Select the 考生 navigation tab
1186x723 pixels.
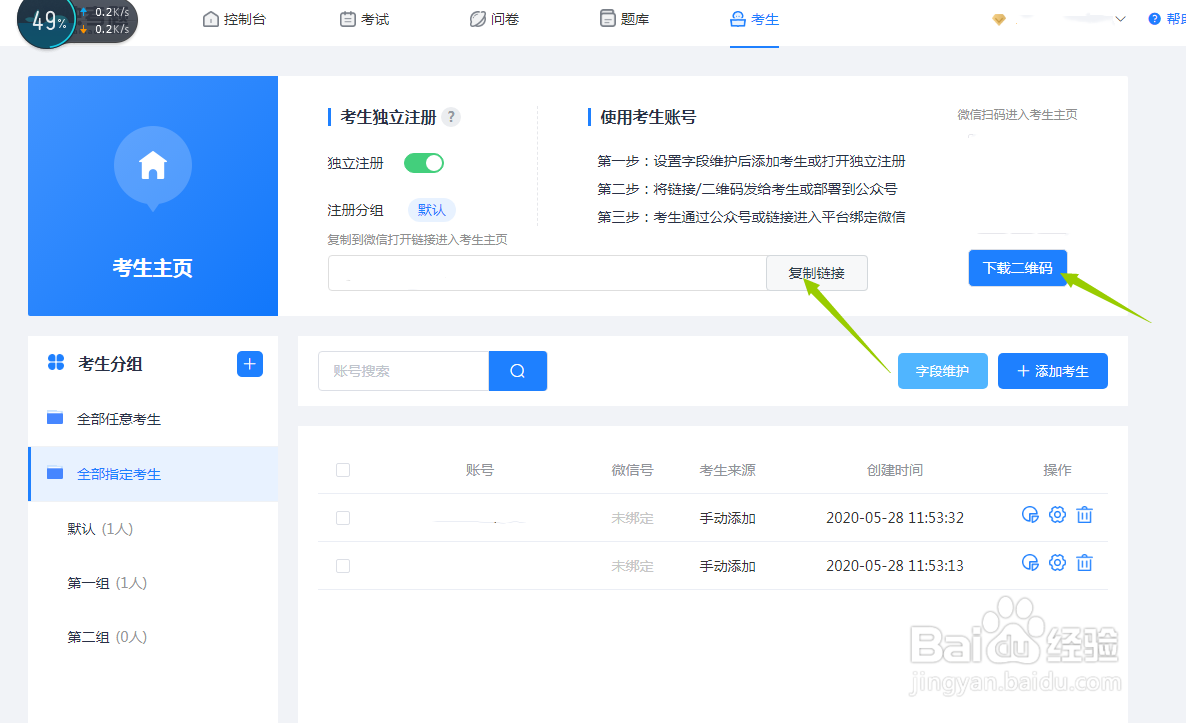click(x=754, y=18)
